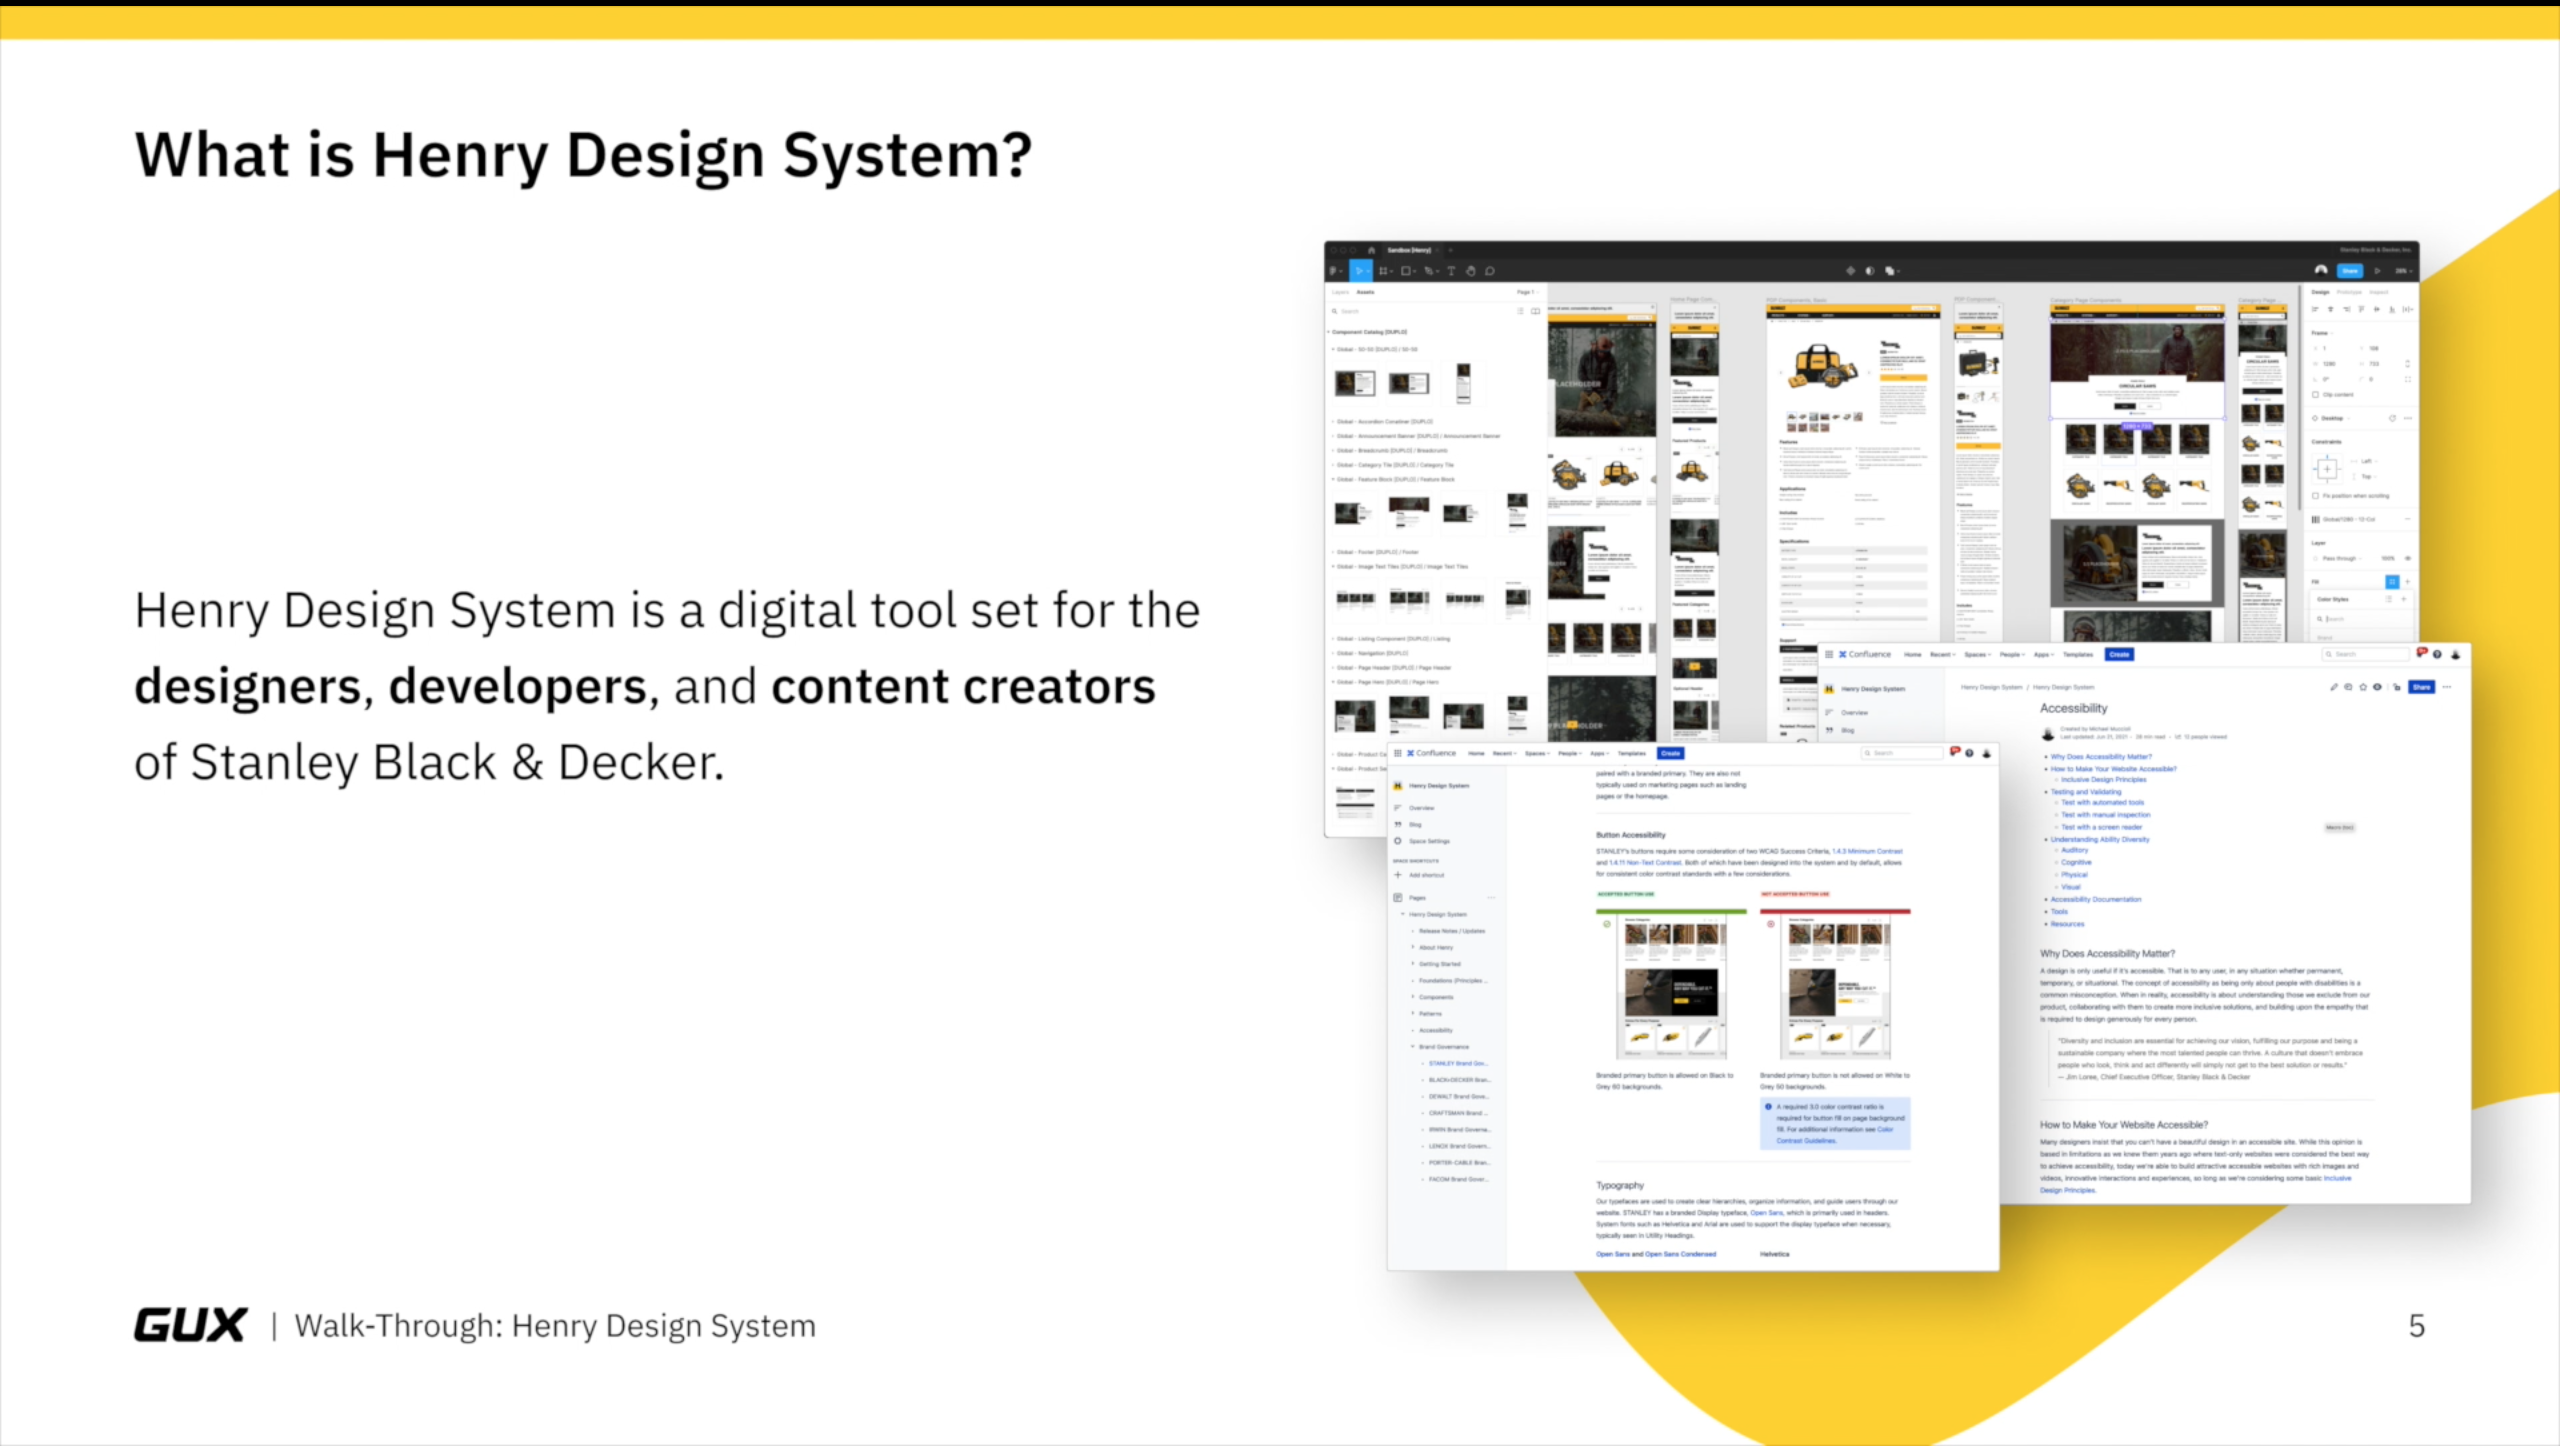The width and height of the screenshot is (2560, 1446).
Task: Switch to the Prototype tab in Figma
Action: pyautogui.click(x=2349, y=292)
